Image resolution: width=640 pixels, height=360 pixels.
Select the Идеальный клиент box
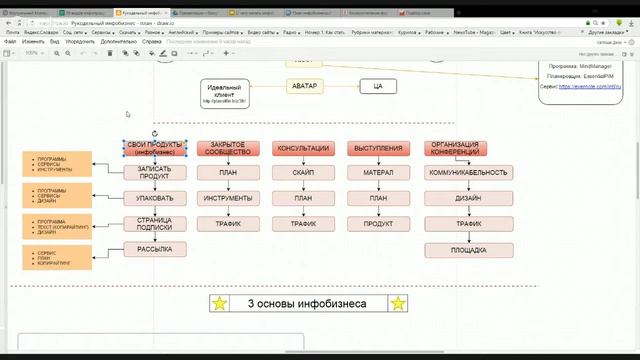click(224, 93)
